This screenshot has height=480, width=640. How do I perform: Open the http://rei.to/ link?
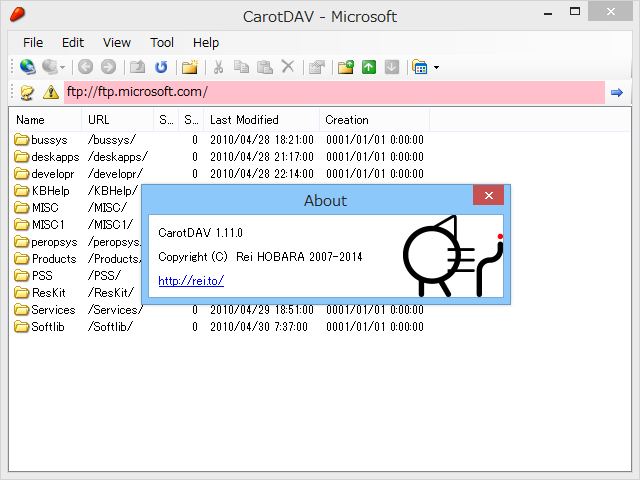191,281
